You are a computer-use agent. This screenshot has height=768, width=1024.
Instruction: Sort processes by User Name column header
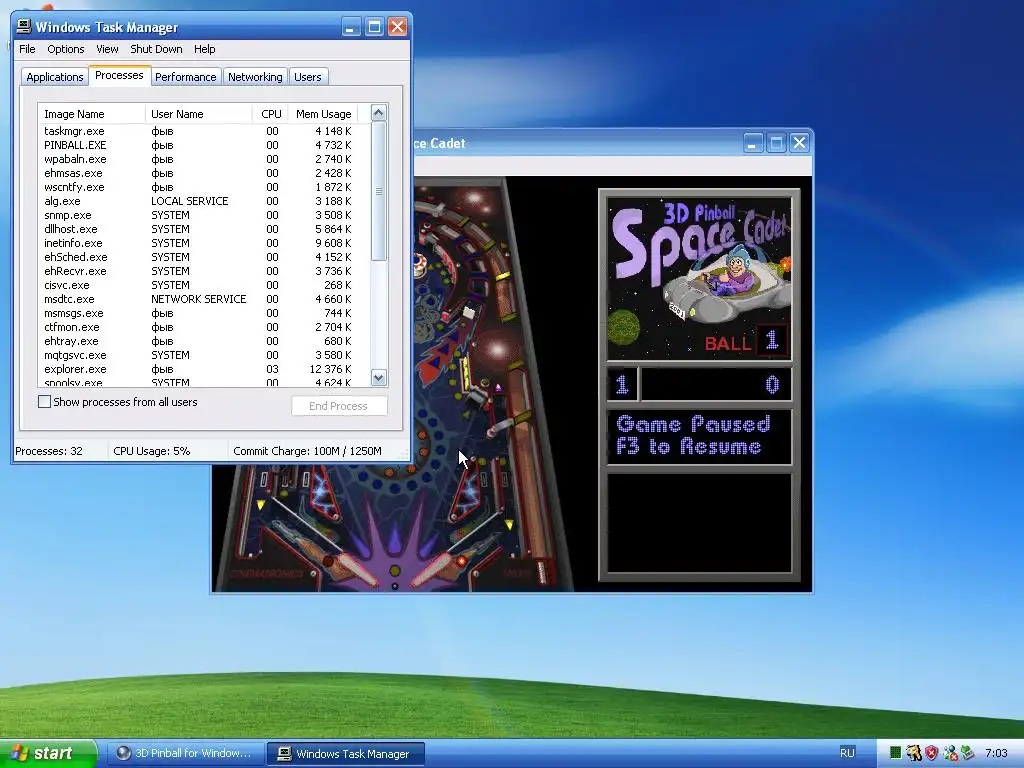tap(199, 114)
